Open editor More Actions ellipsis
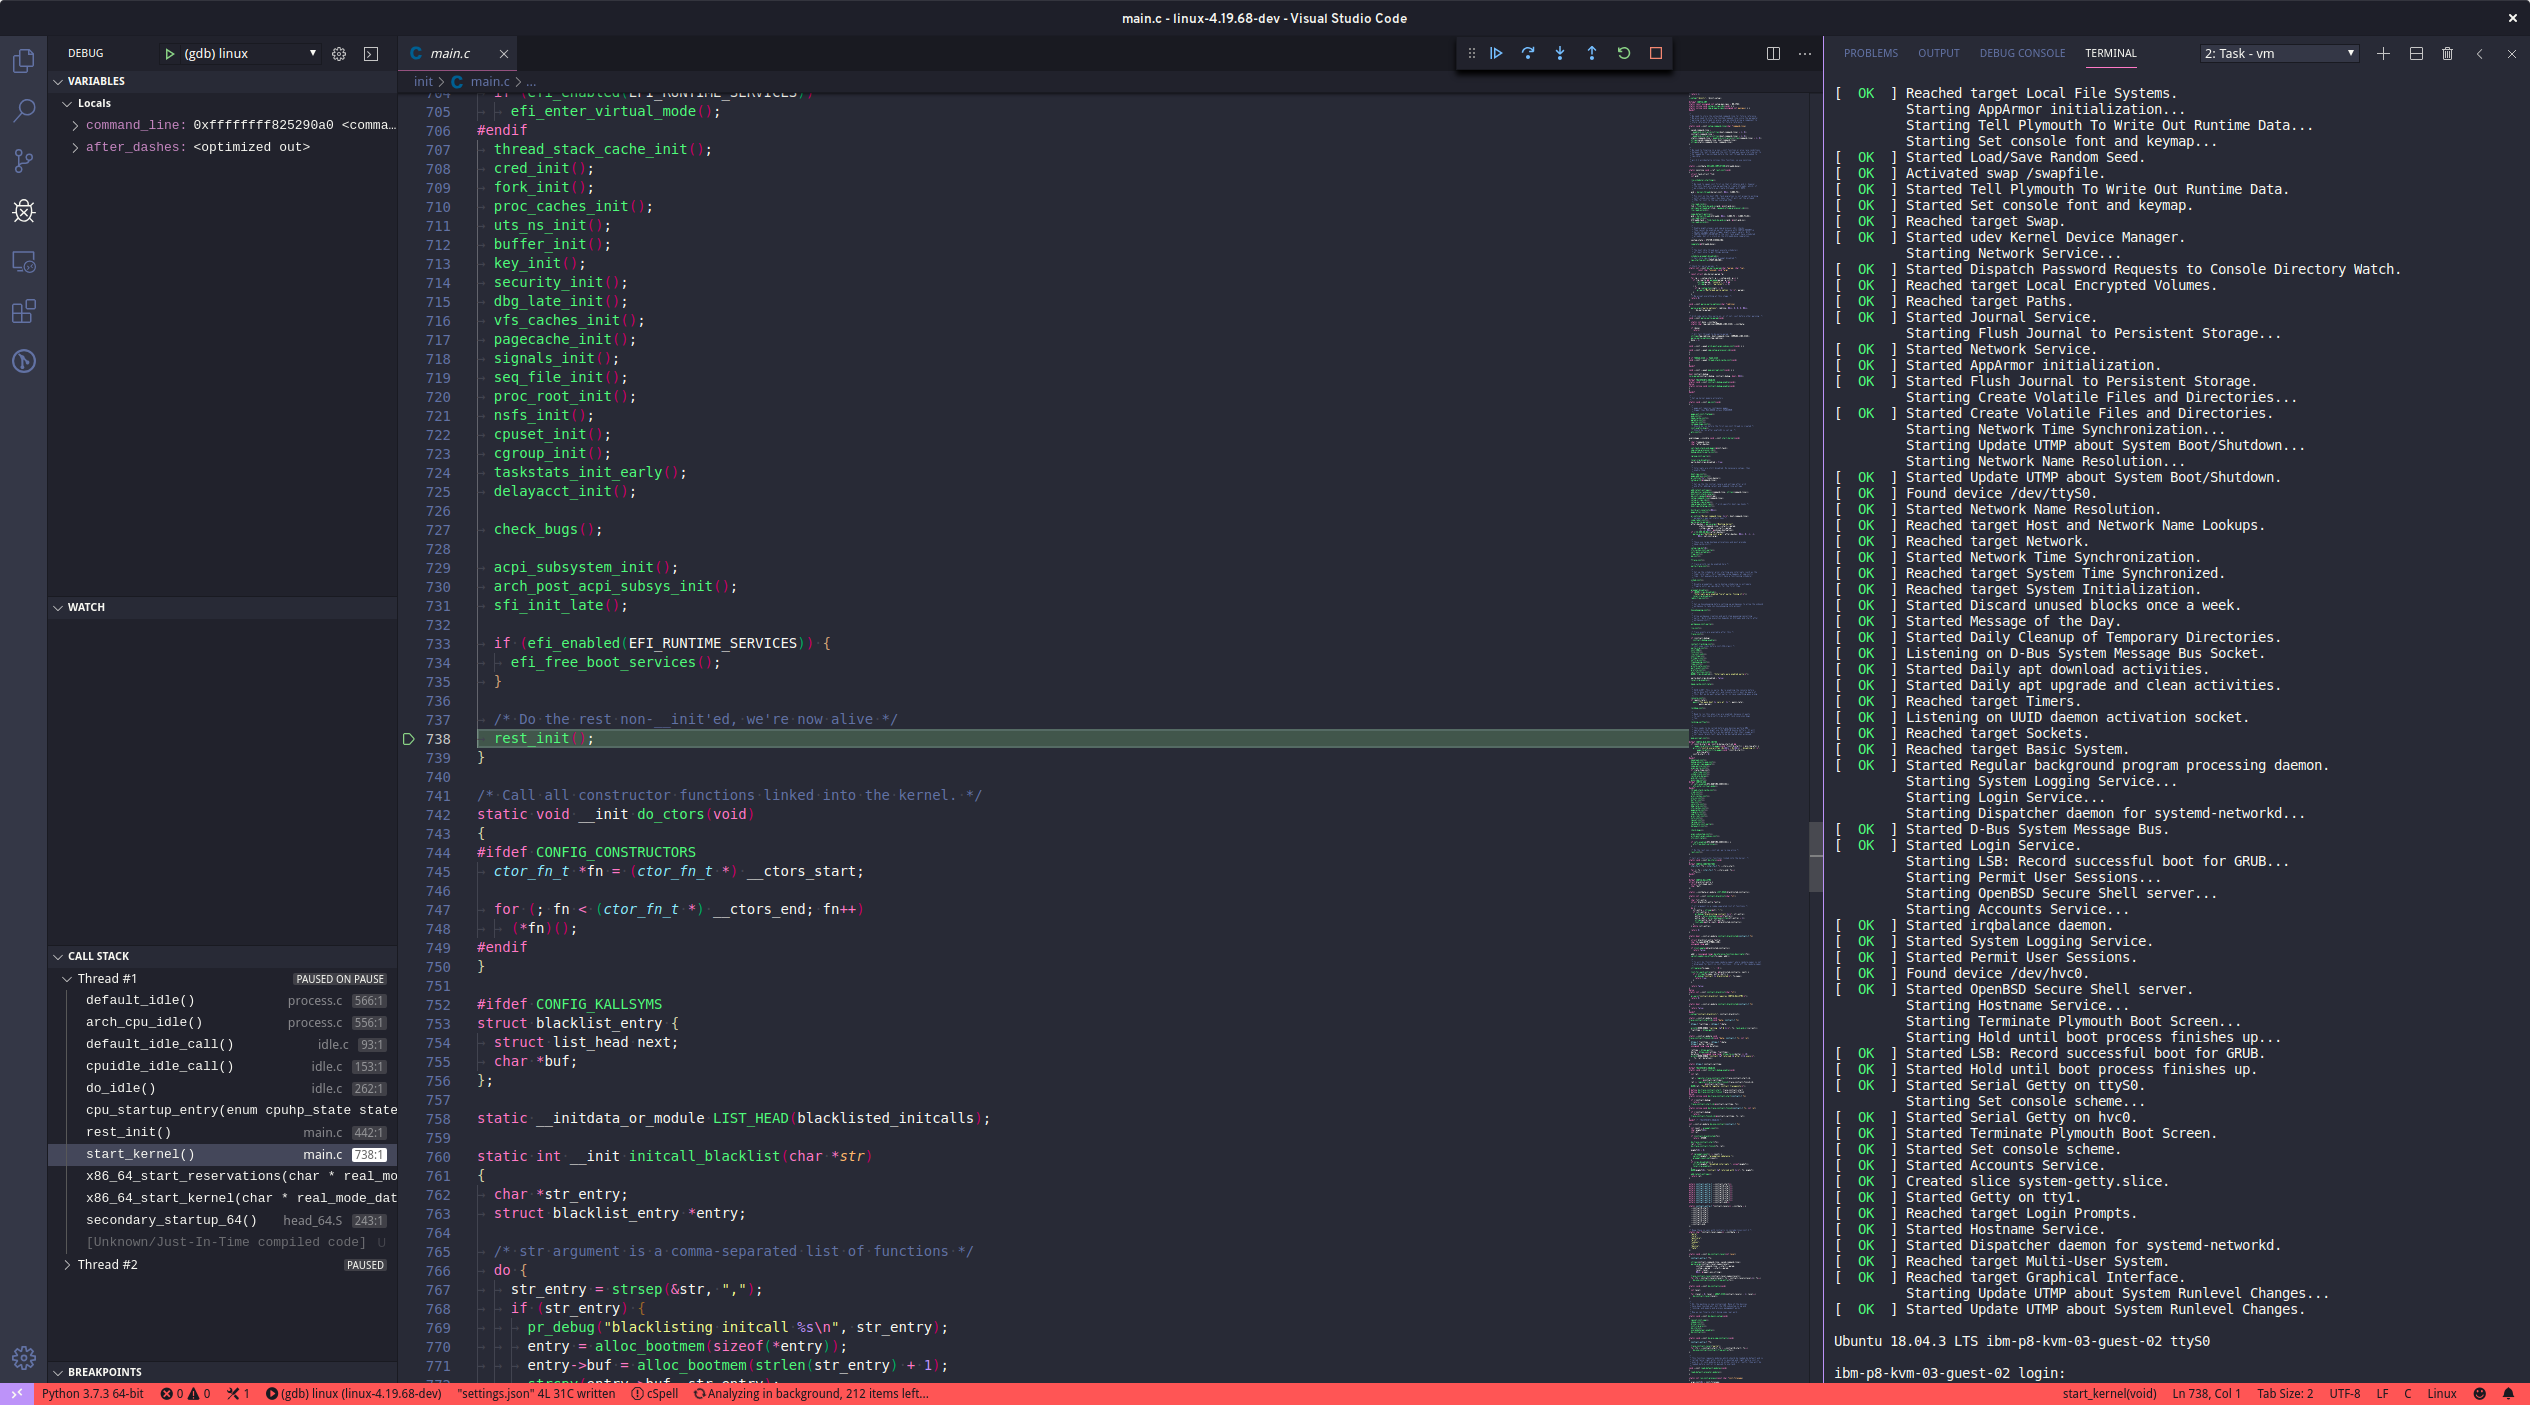 coord(1805,54)
